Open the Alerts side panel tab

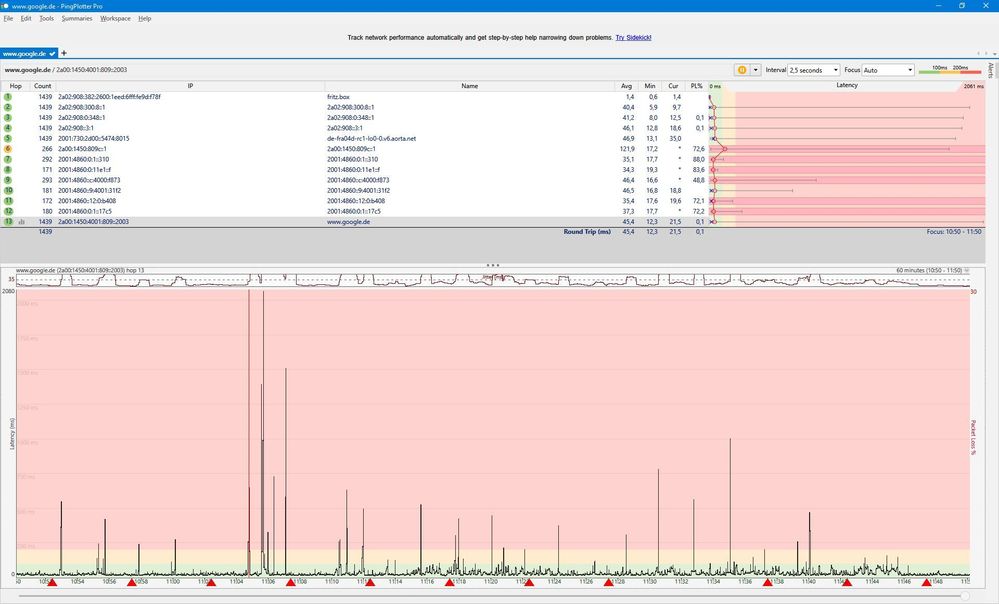tap(991, 70)
